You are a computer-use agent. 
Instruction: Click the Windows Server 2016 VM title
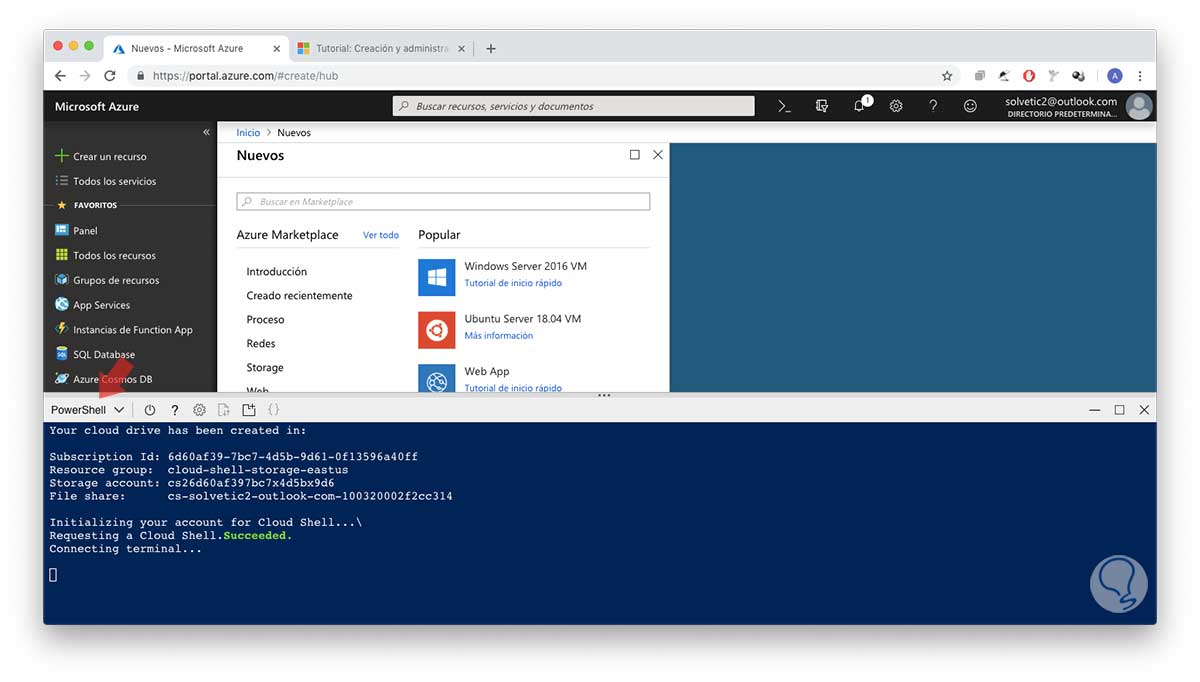pyautogui.click(x=525, y=266)
